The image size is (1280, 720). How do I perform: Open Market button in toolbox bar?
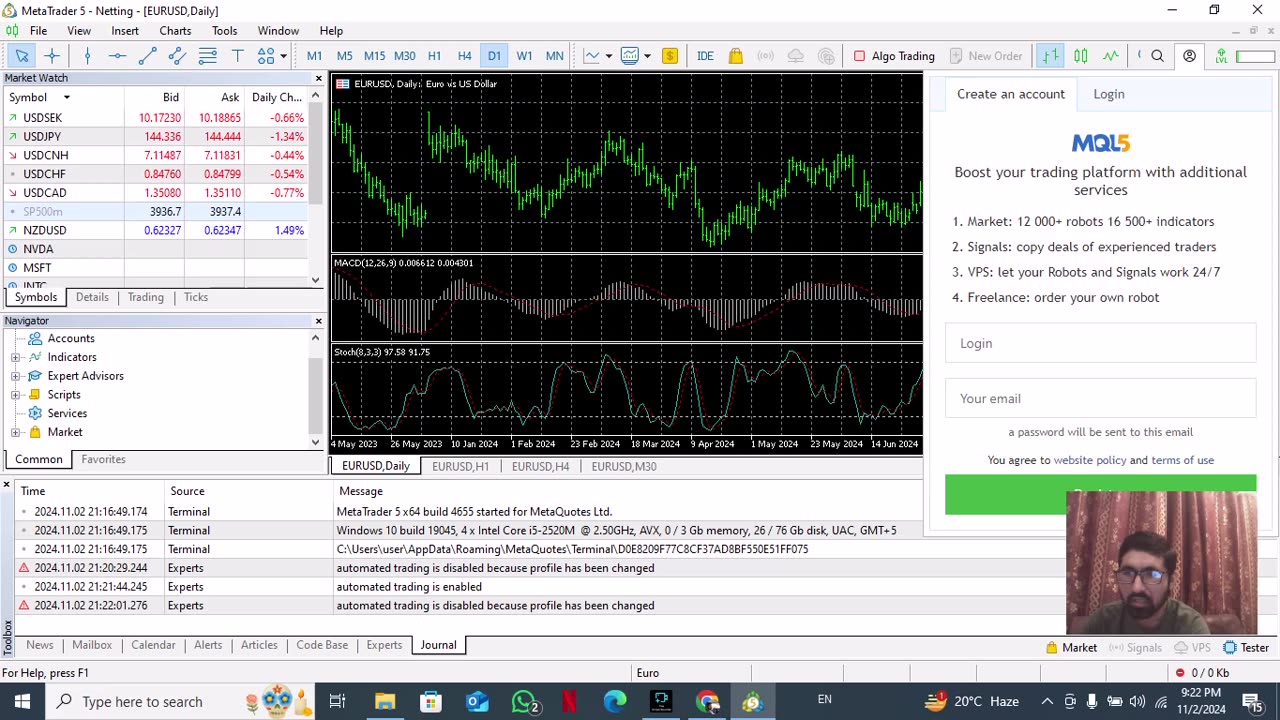[1070, 648]
